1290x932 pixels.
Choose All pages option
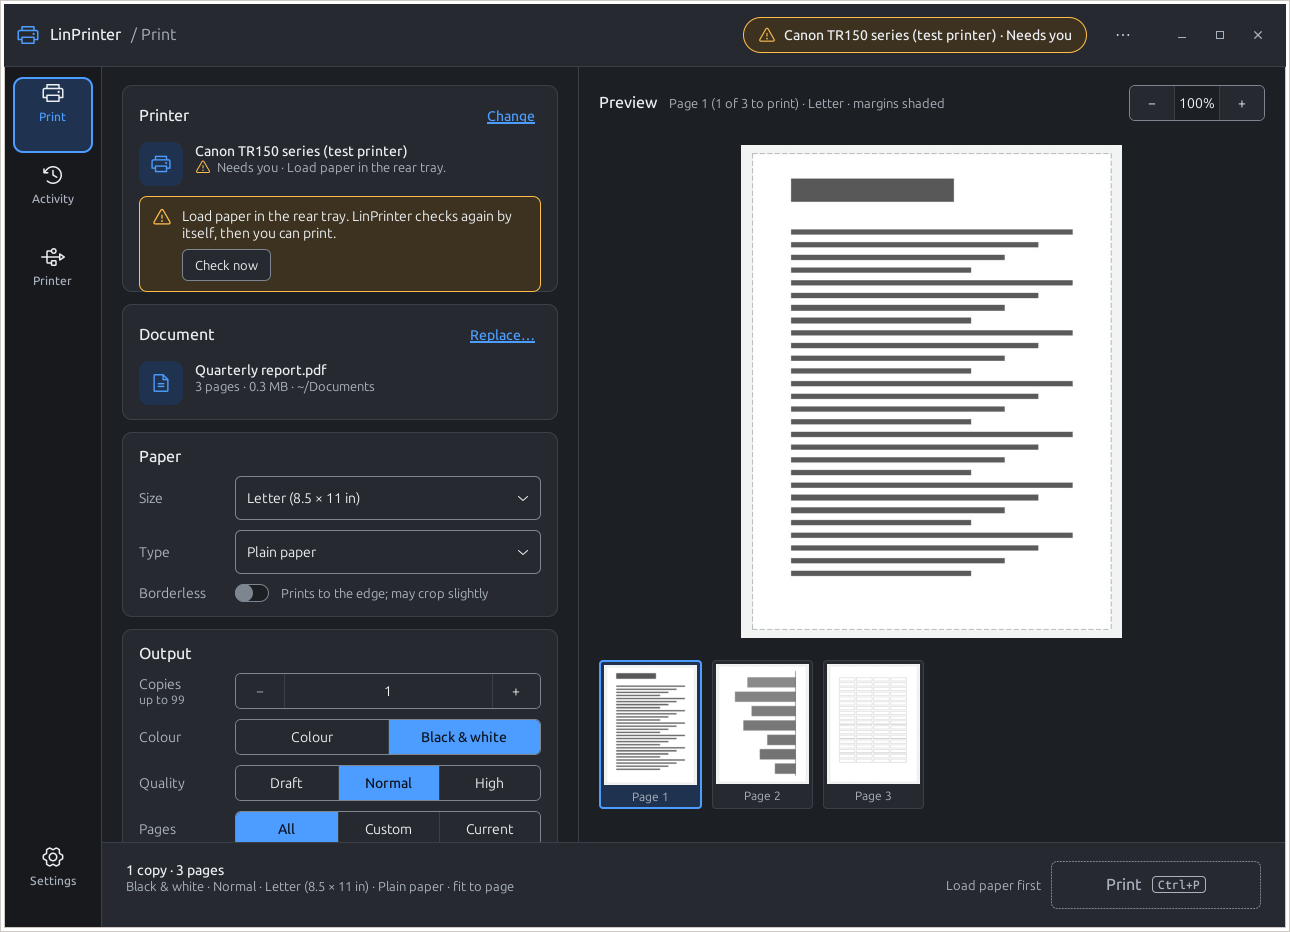tap(286, 828)
